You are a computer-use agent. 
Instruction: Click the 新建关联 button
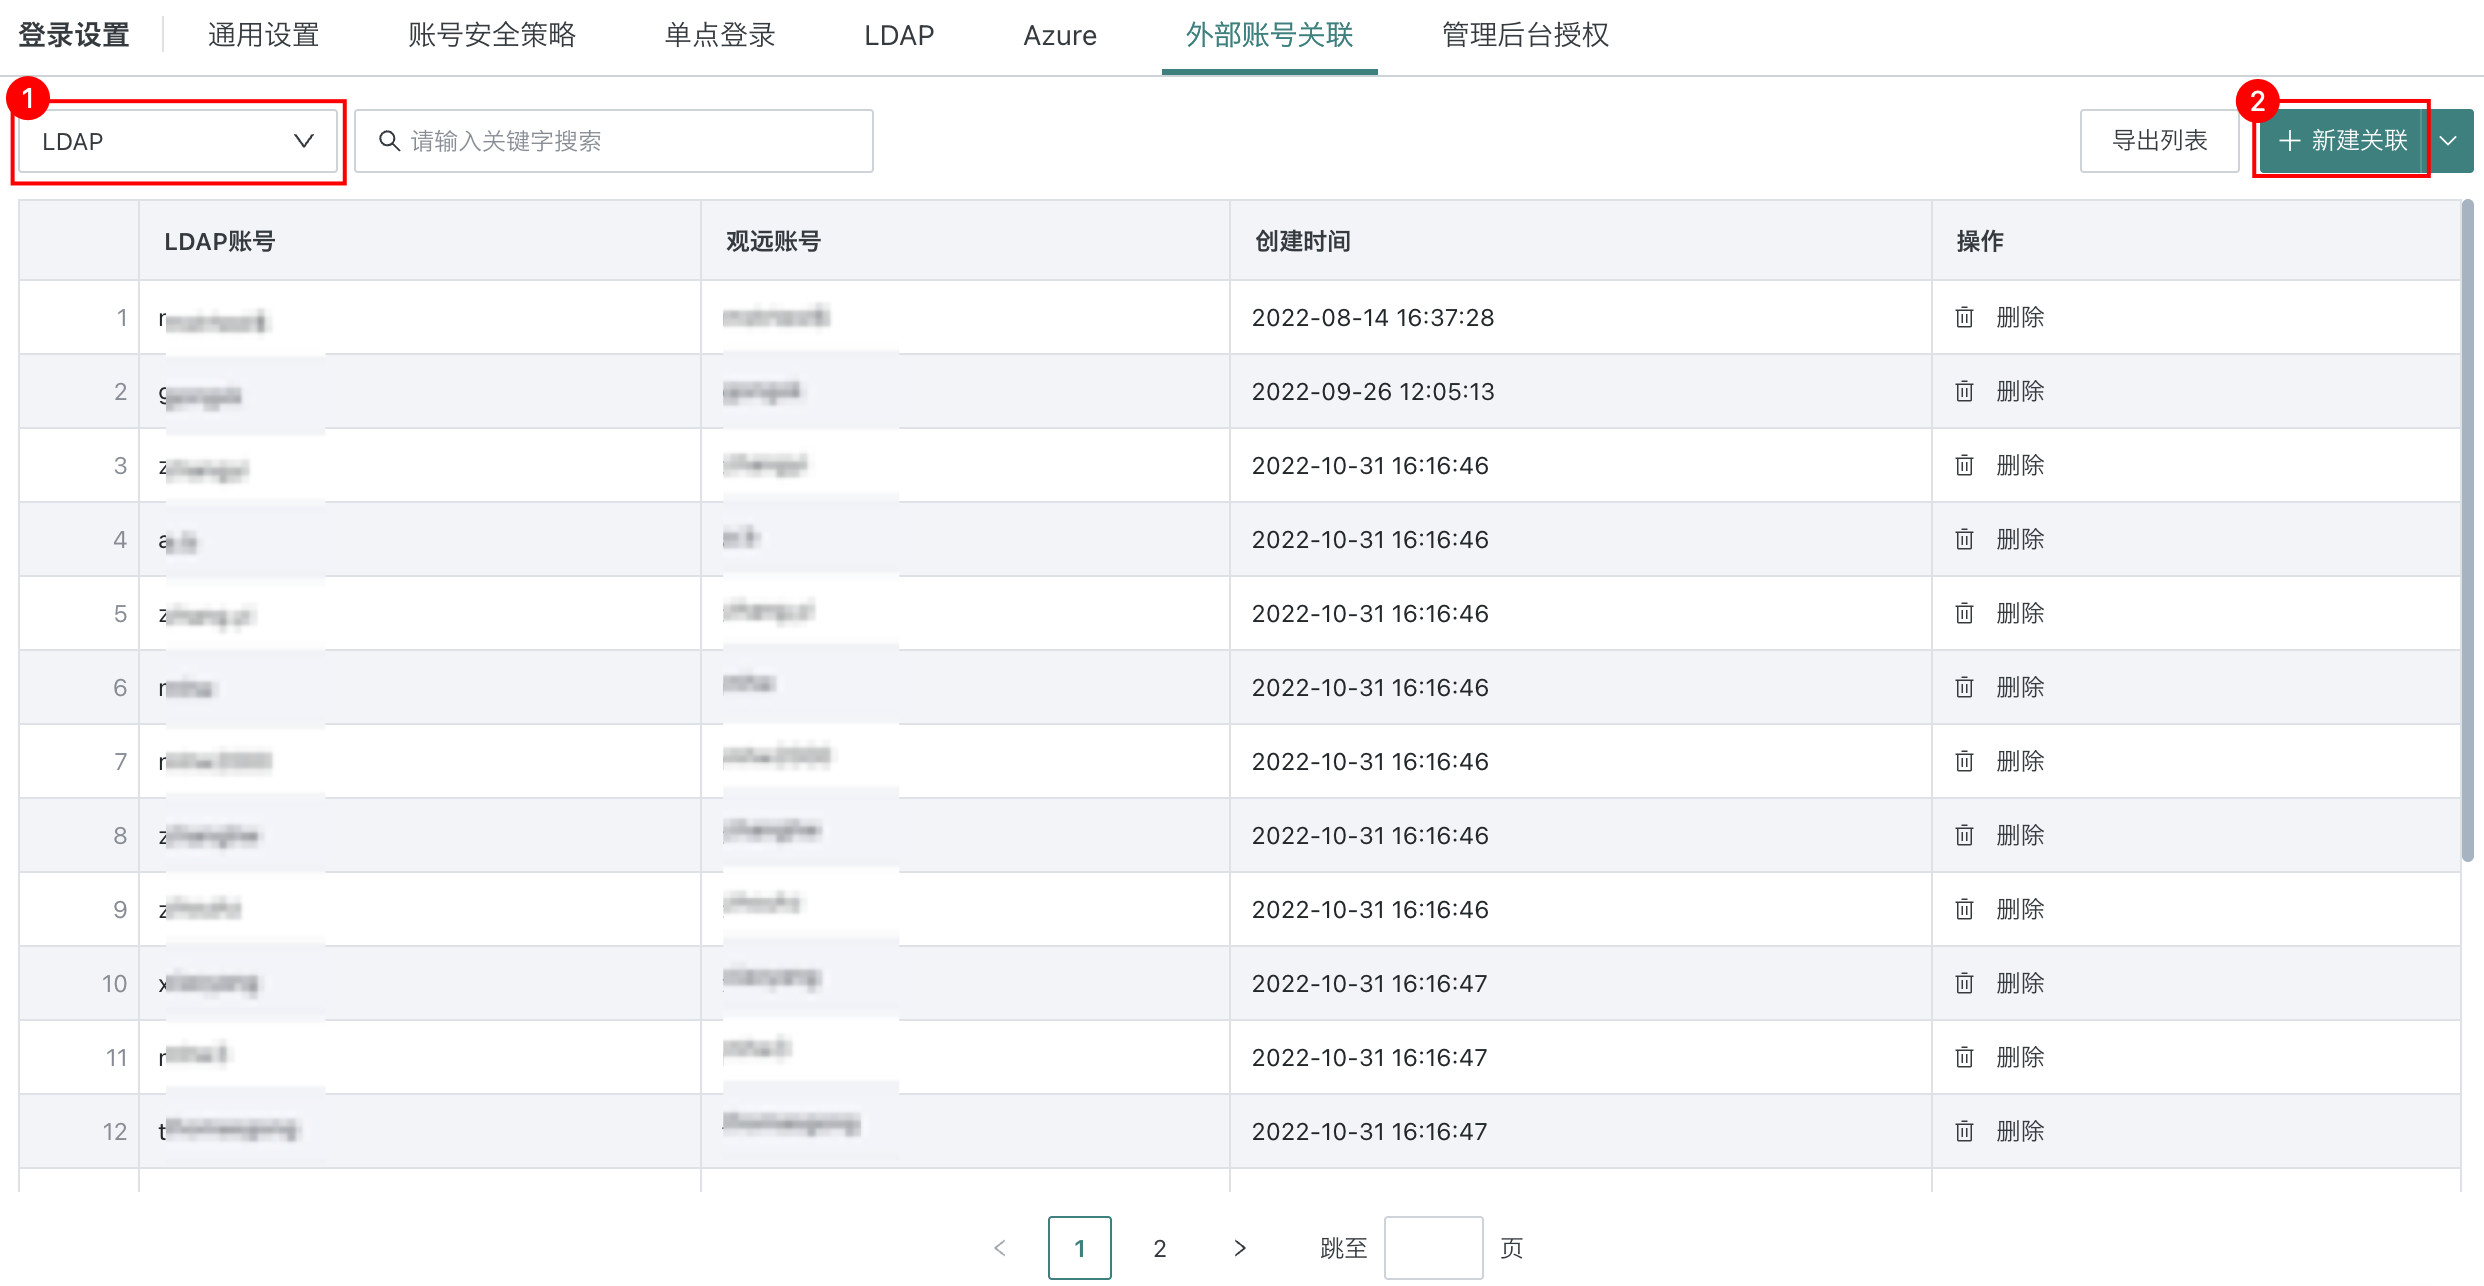pyautogui.click(x=2342, y=141)
